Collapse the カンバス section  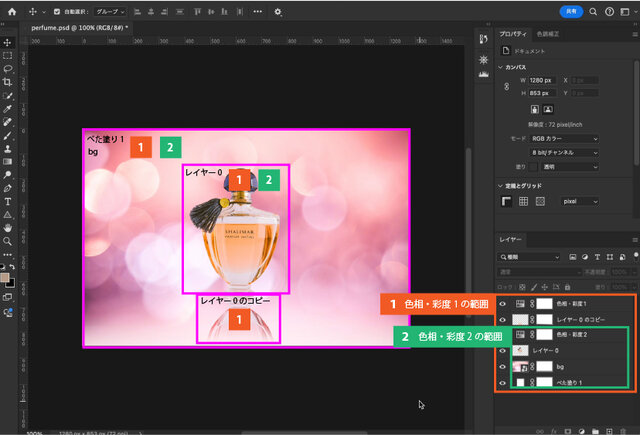pos(502,66)
